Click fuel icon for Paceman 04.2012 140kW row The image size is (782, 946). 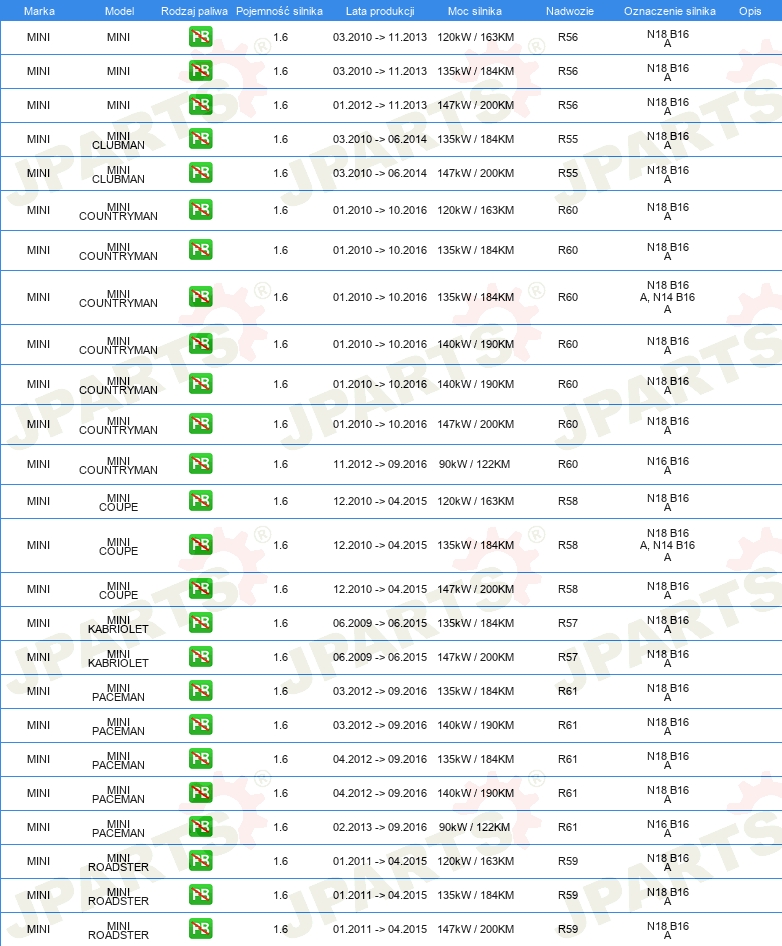(200, 793)
